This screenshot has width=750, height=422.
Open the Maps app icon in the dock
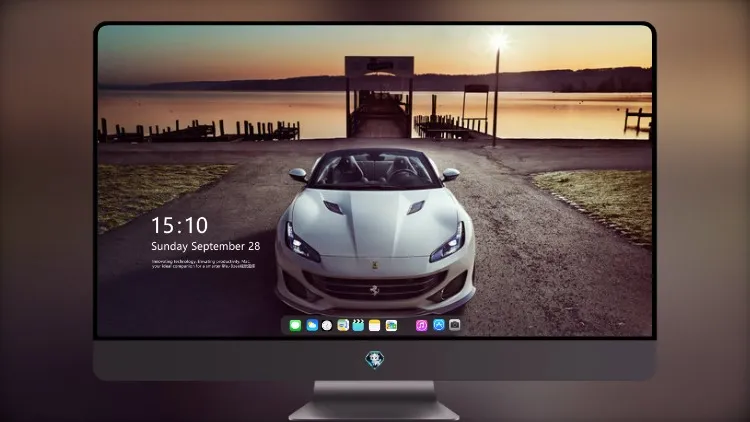tap(391, 325)
